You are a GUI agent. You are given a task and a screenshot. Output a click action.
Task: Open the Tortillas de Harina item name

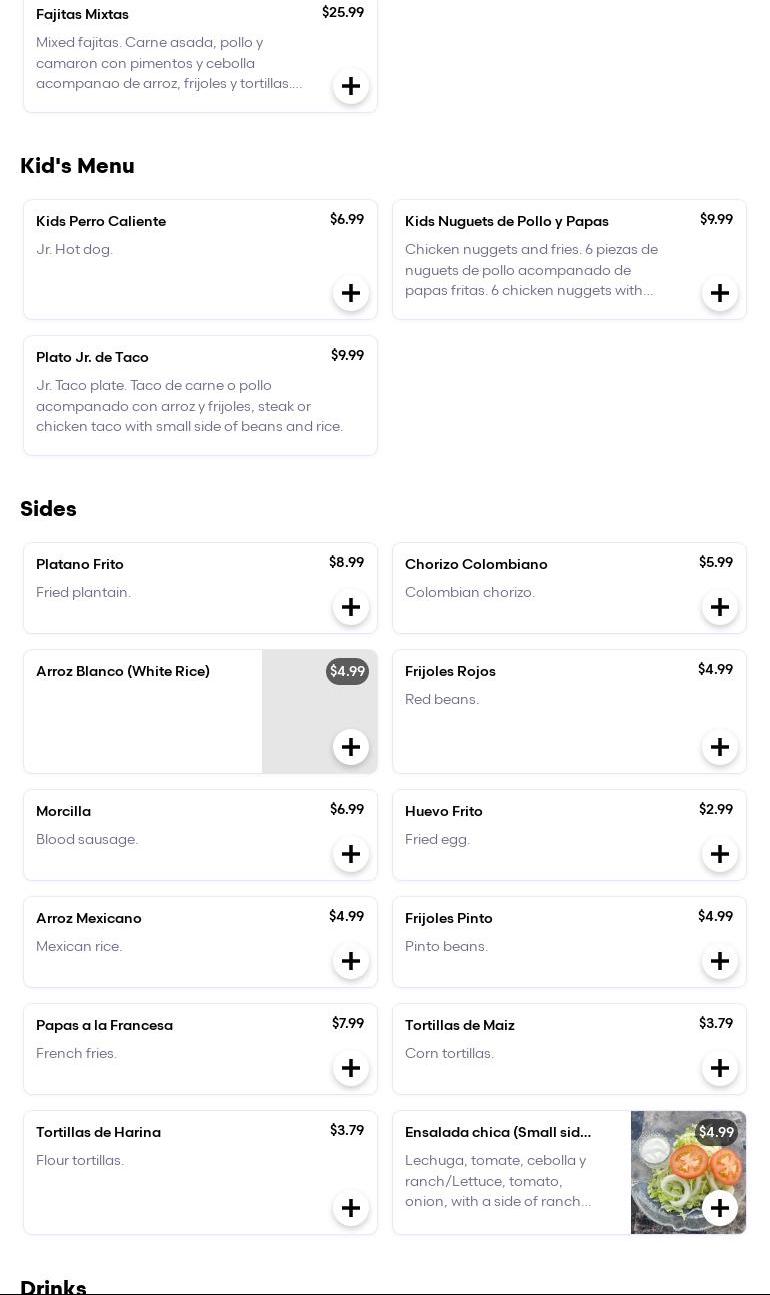(x=98, y=1132)
